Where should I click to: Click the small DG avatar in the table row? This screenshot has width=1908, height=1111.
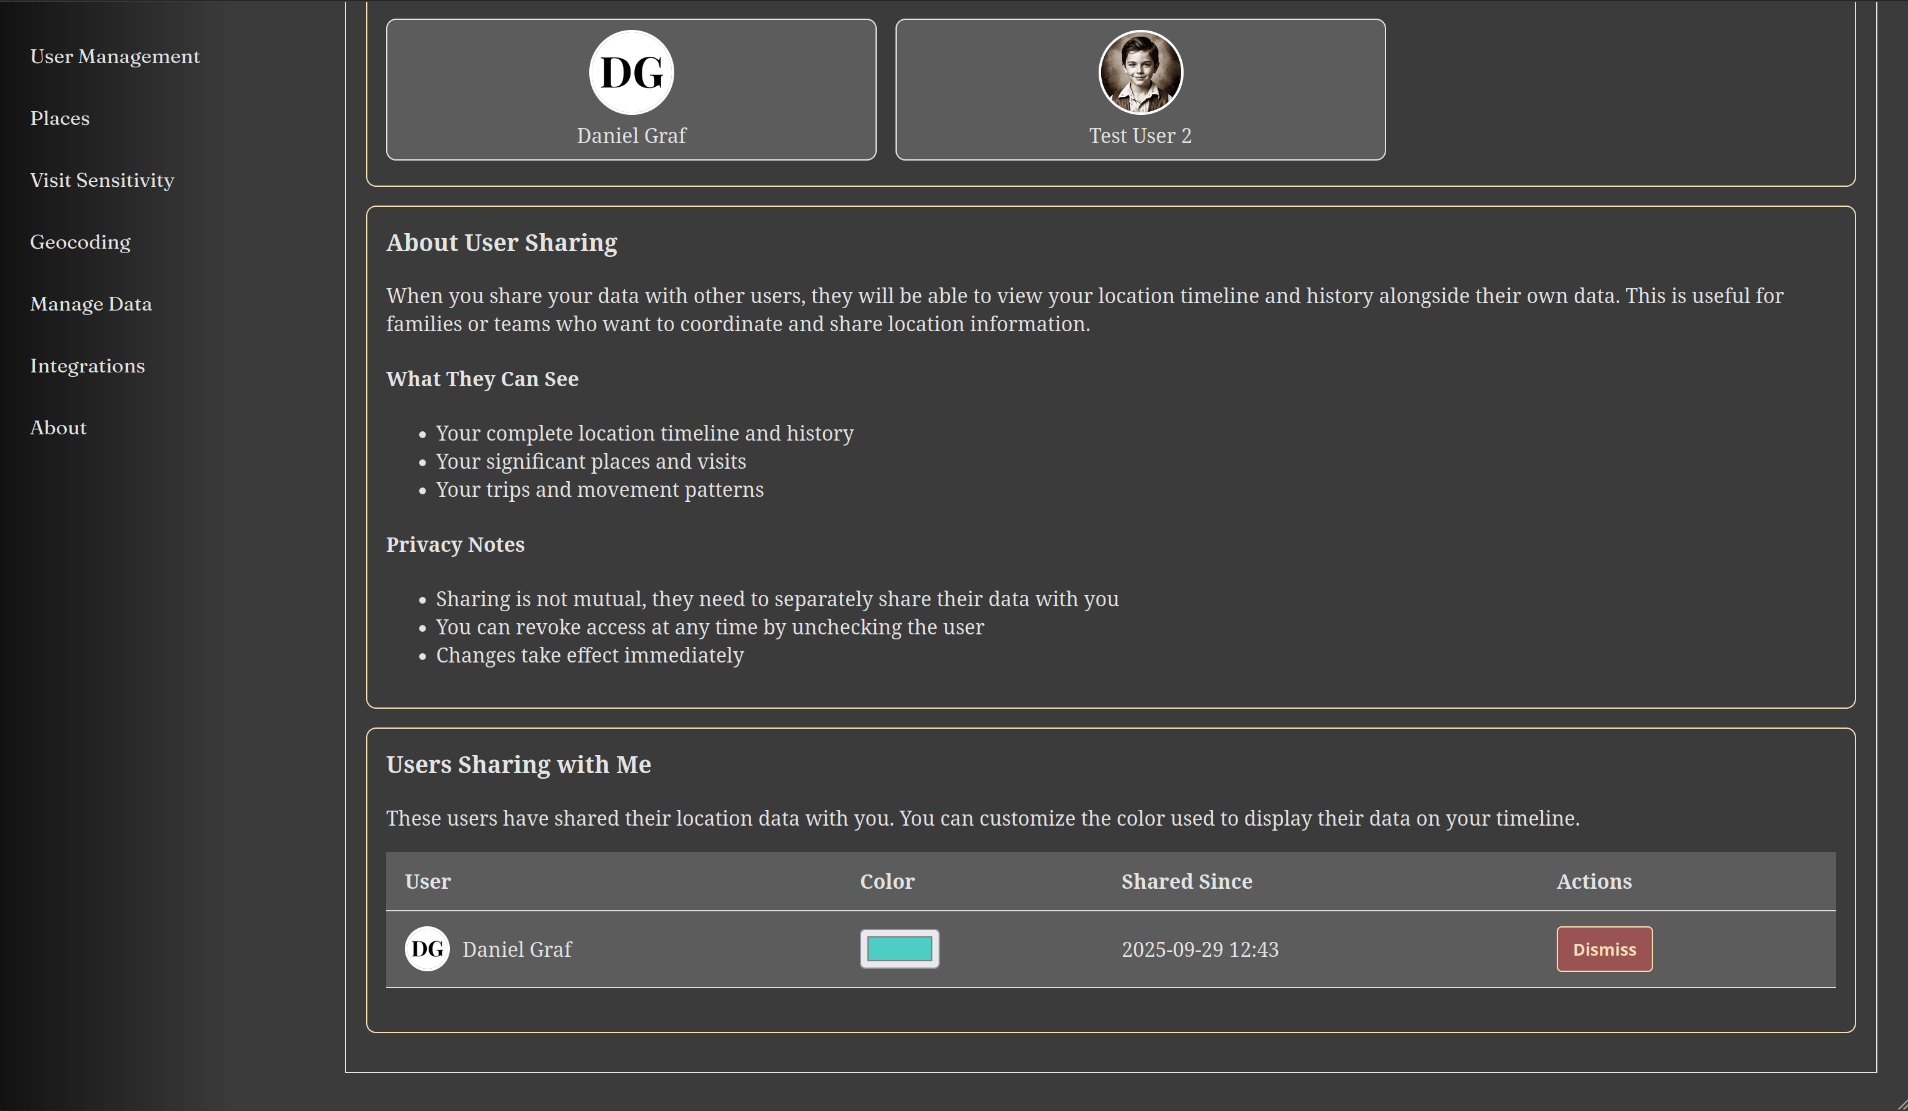pyautogui.click(x=427, y=949)
